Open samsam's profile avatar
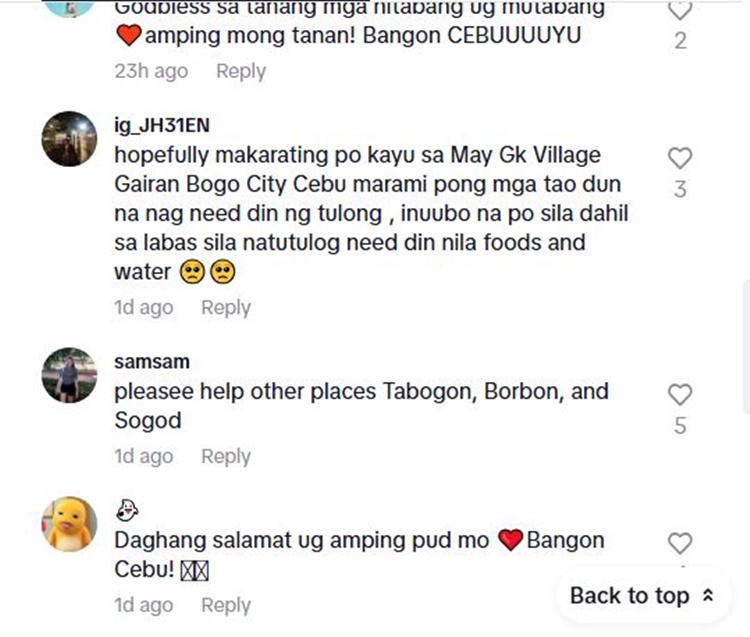Viewport: 750px width, 637px height. (x=69, y=375)
